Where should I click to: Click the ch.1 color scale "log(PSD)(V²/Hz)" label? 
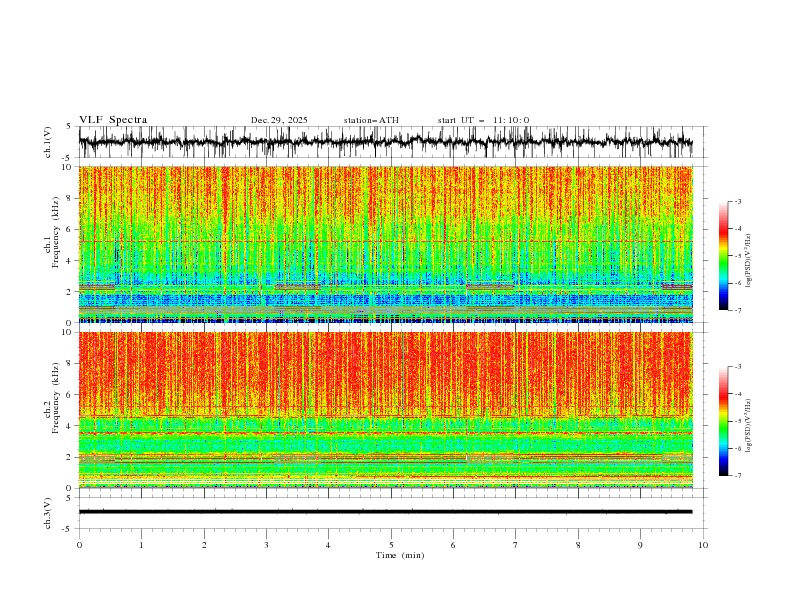(749, 261)
